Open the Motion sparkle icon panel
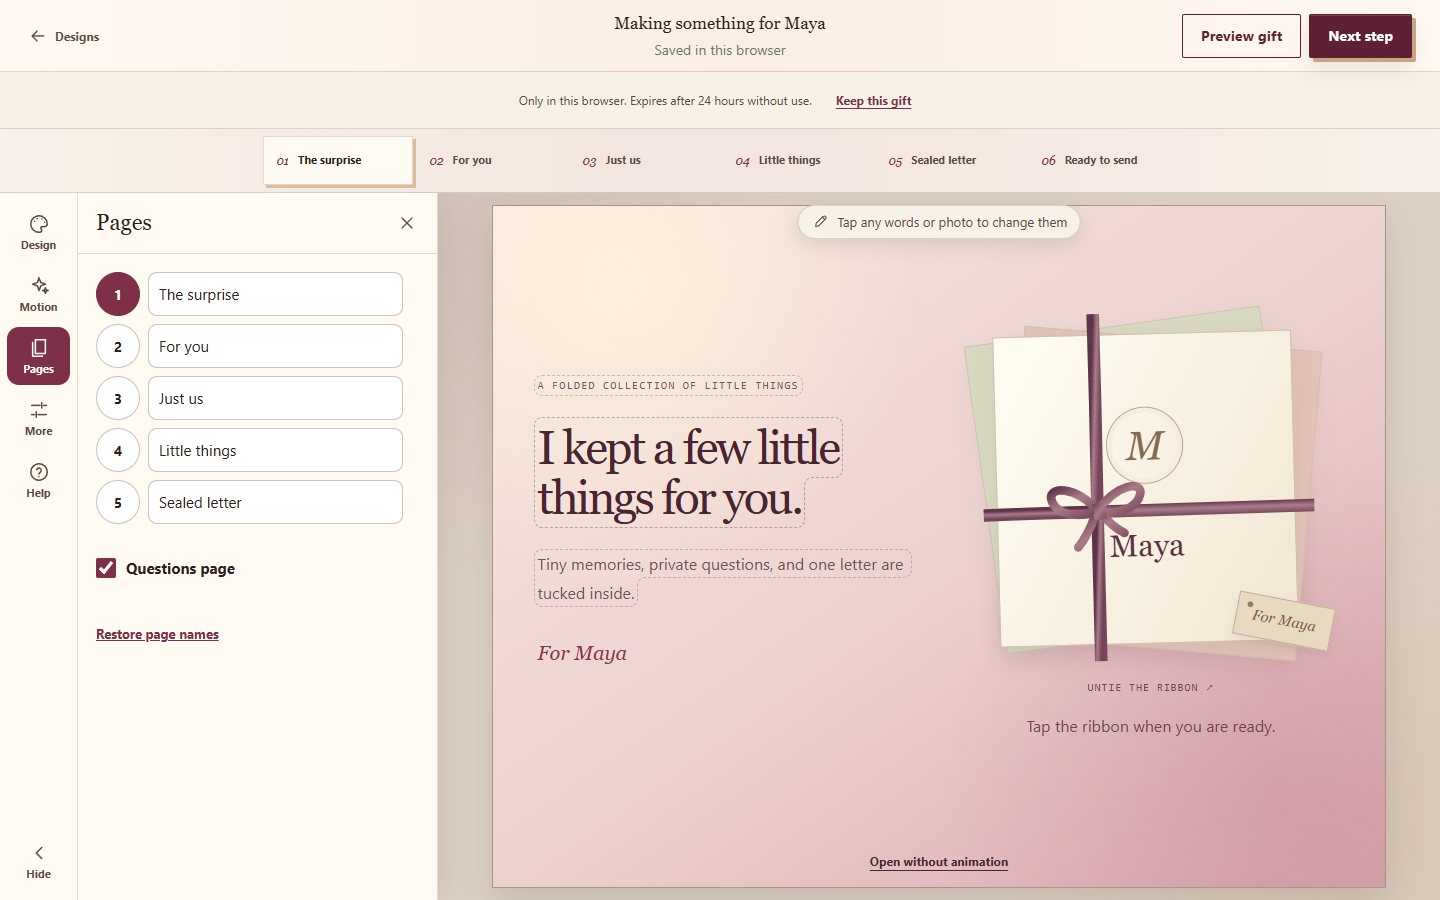Image resolution: width=1440 pixels, height=900 pixels. pos(38,294)
